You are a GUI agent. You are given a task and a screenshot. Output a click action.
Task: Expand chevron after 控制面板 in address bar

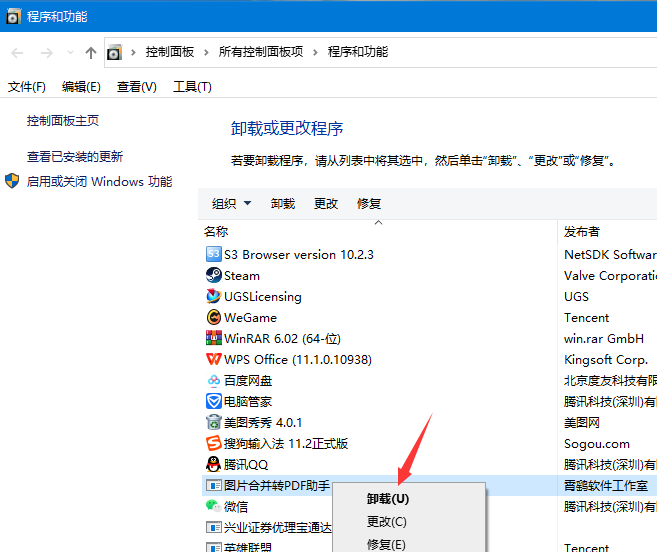coord(206,52)
